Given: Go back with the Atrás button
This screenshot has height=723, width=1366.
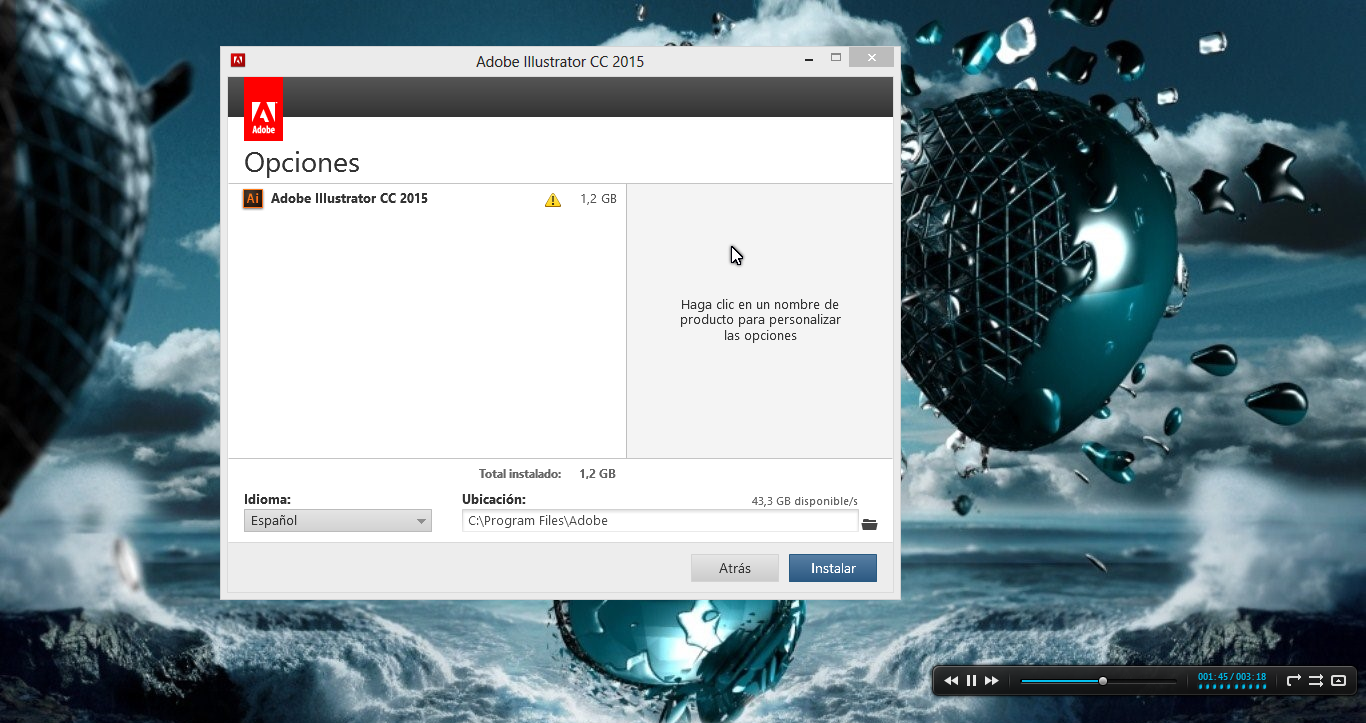Looking at the screenshot, I should coord(734,568).
